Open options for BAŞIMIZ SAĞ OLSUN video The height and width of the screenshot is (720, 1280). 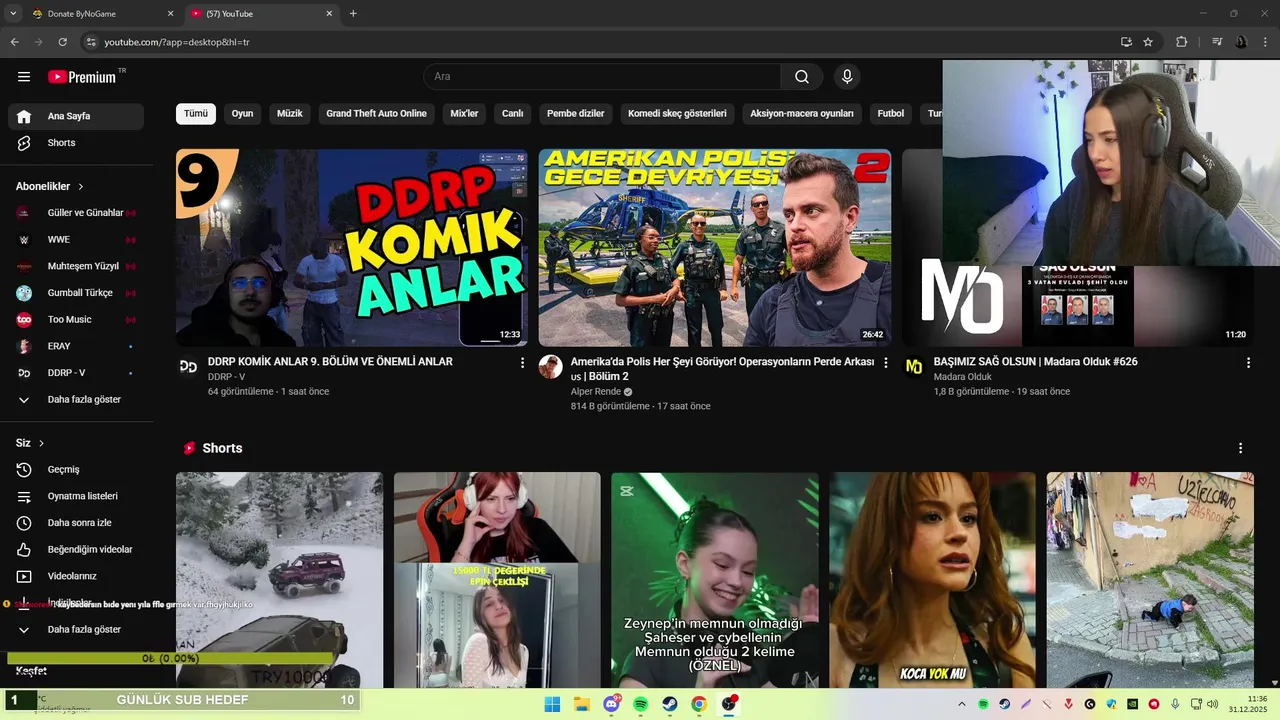[1248, 363]
